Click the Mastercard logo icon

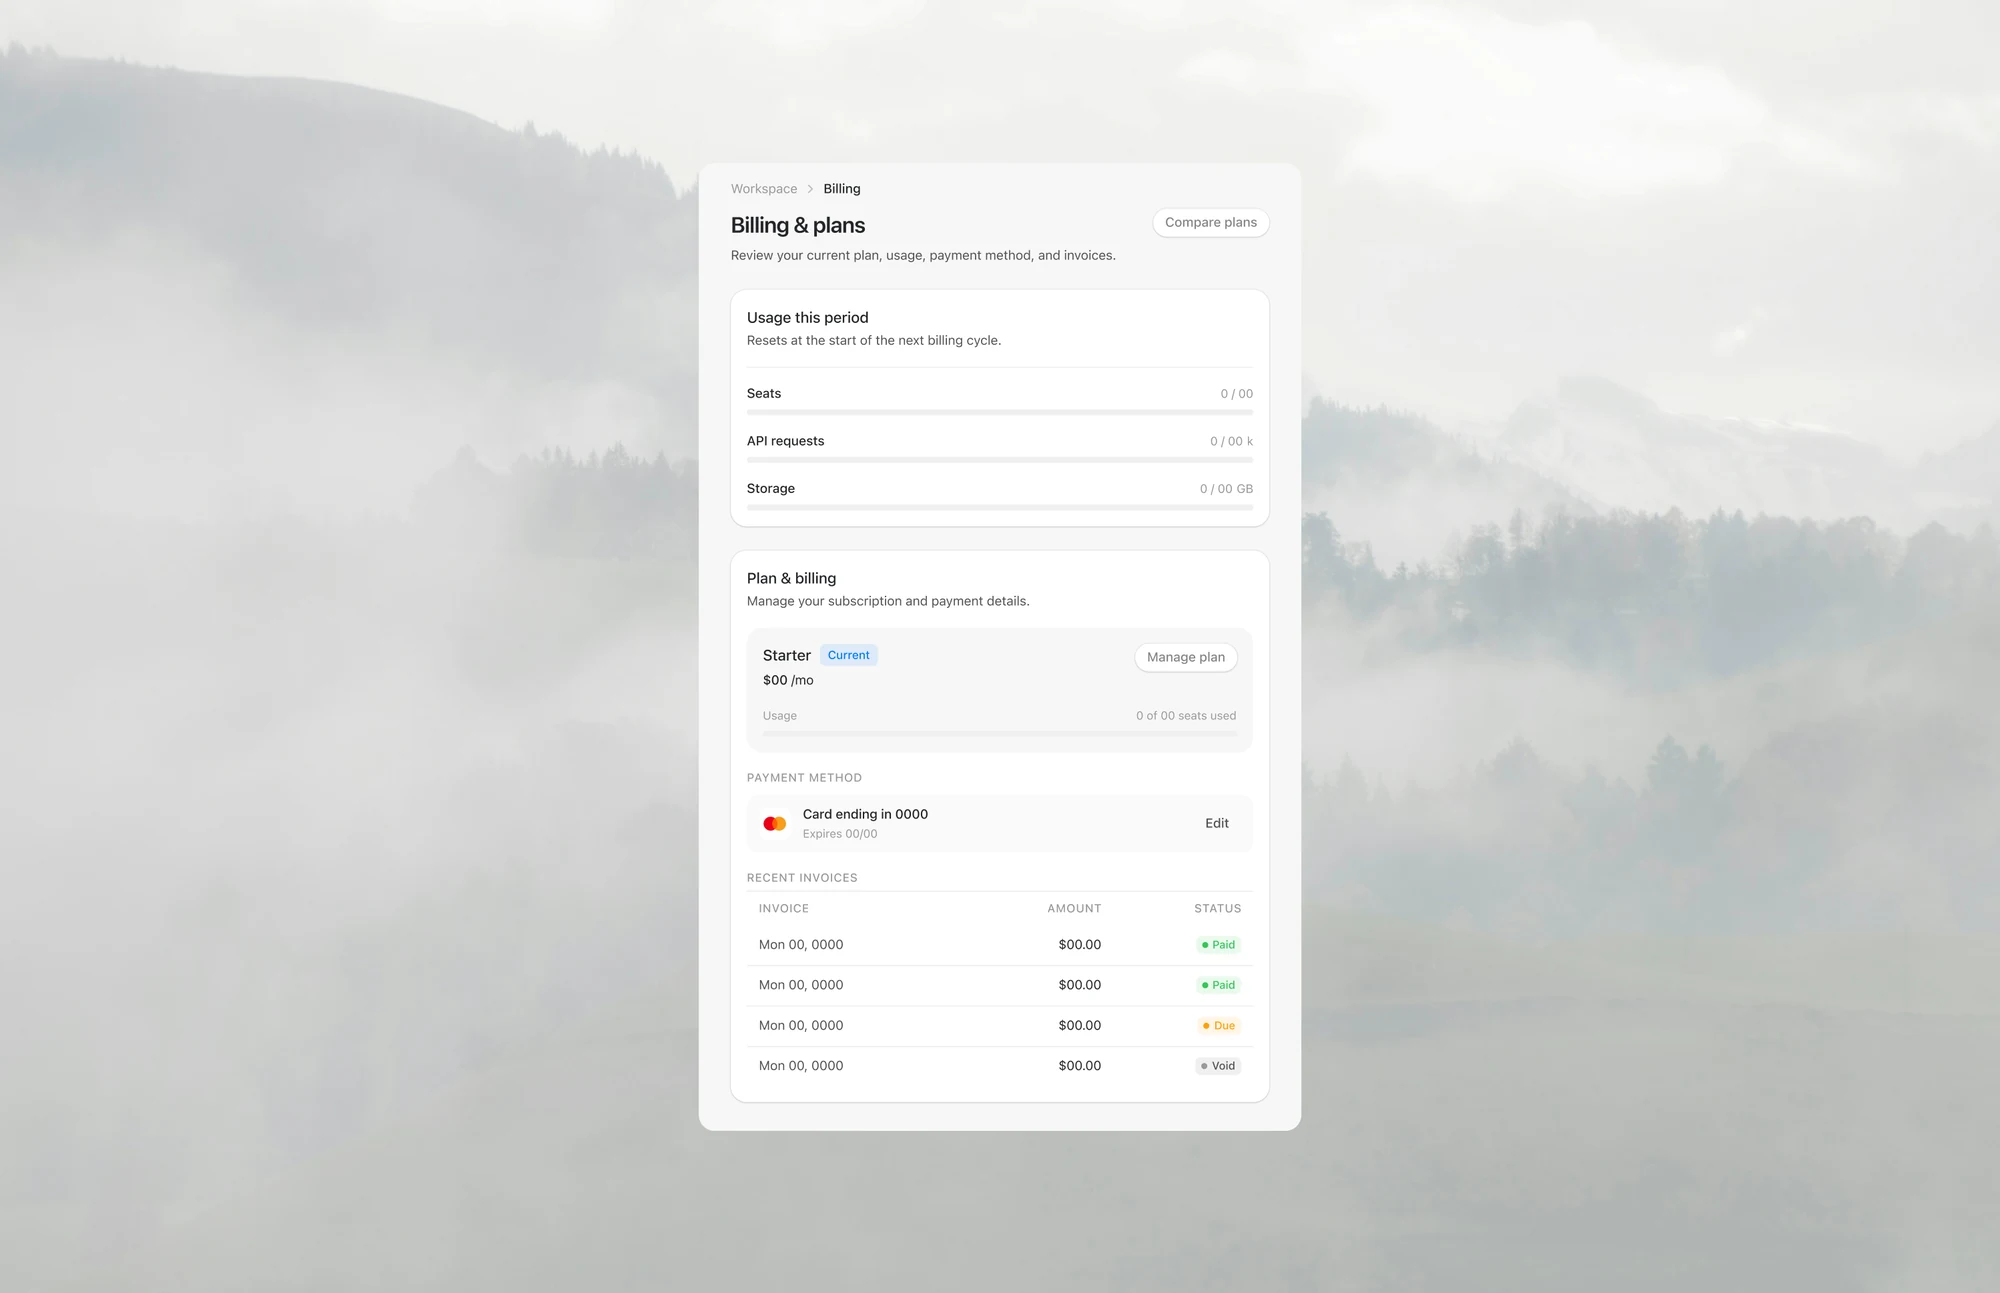775,824
